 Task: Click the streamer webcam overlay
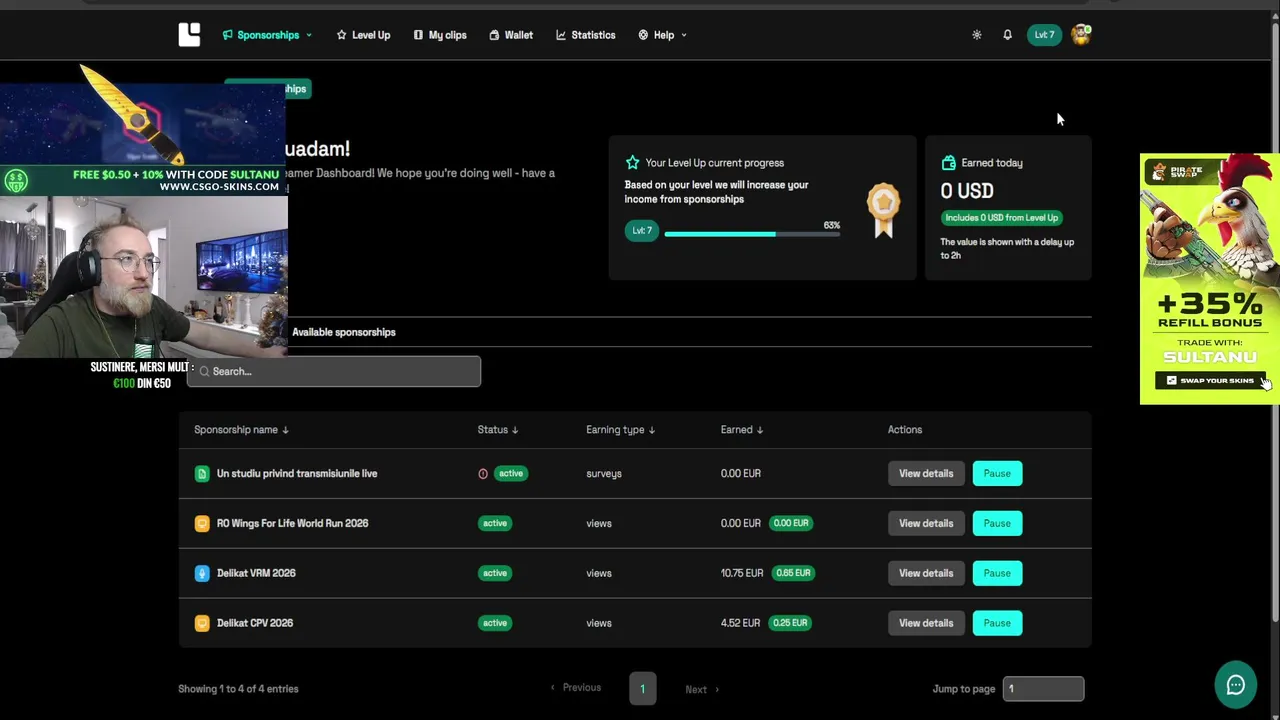144,276
